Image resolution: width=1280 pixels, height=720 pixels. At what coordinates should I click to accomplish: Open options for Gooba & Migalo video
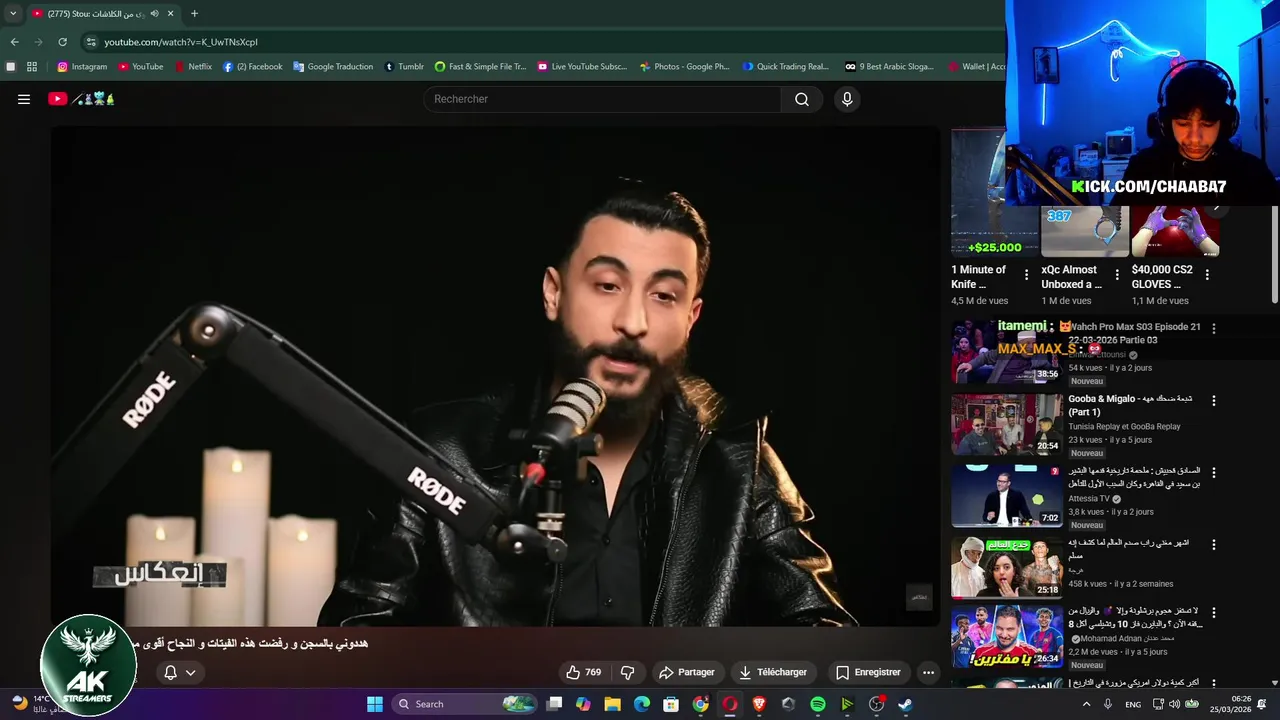coord(1214,400)
